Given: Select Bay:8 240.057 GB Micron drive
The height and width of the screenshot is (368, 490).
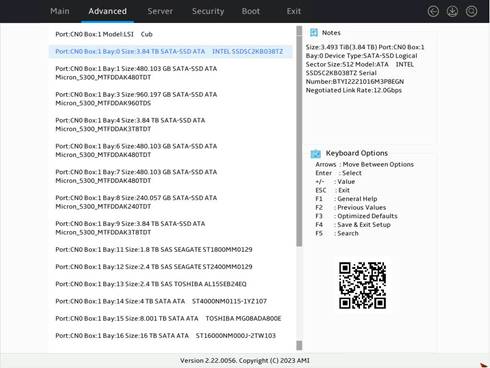Looking at the screenshot, I should tap(136, 202).
